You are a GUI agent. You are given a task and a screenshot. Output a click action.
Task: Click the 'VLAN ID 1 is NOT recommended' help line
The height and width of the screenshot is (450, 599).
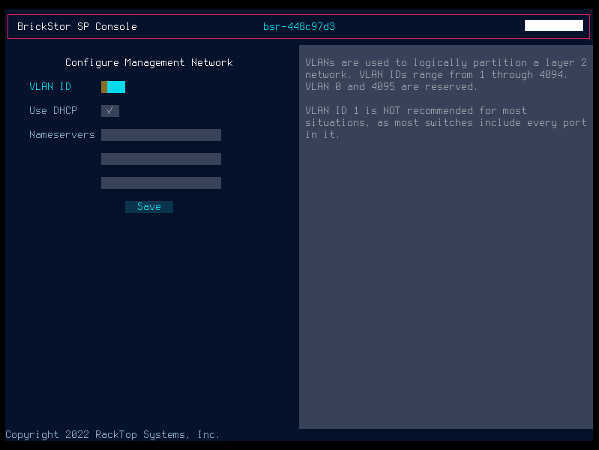pyautogui.click(x=416, y=111)
